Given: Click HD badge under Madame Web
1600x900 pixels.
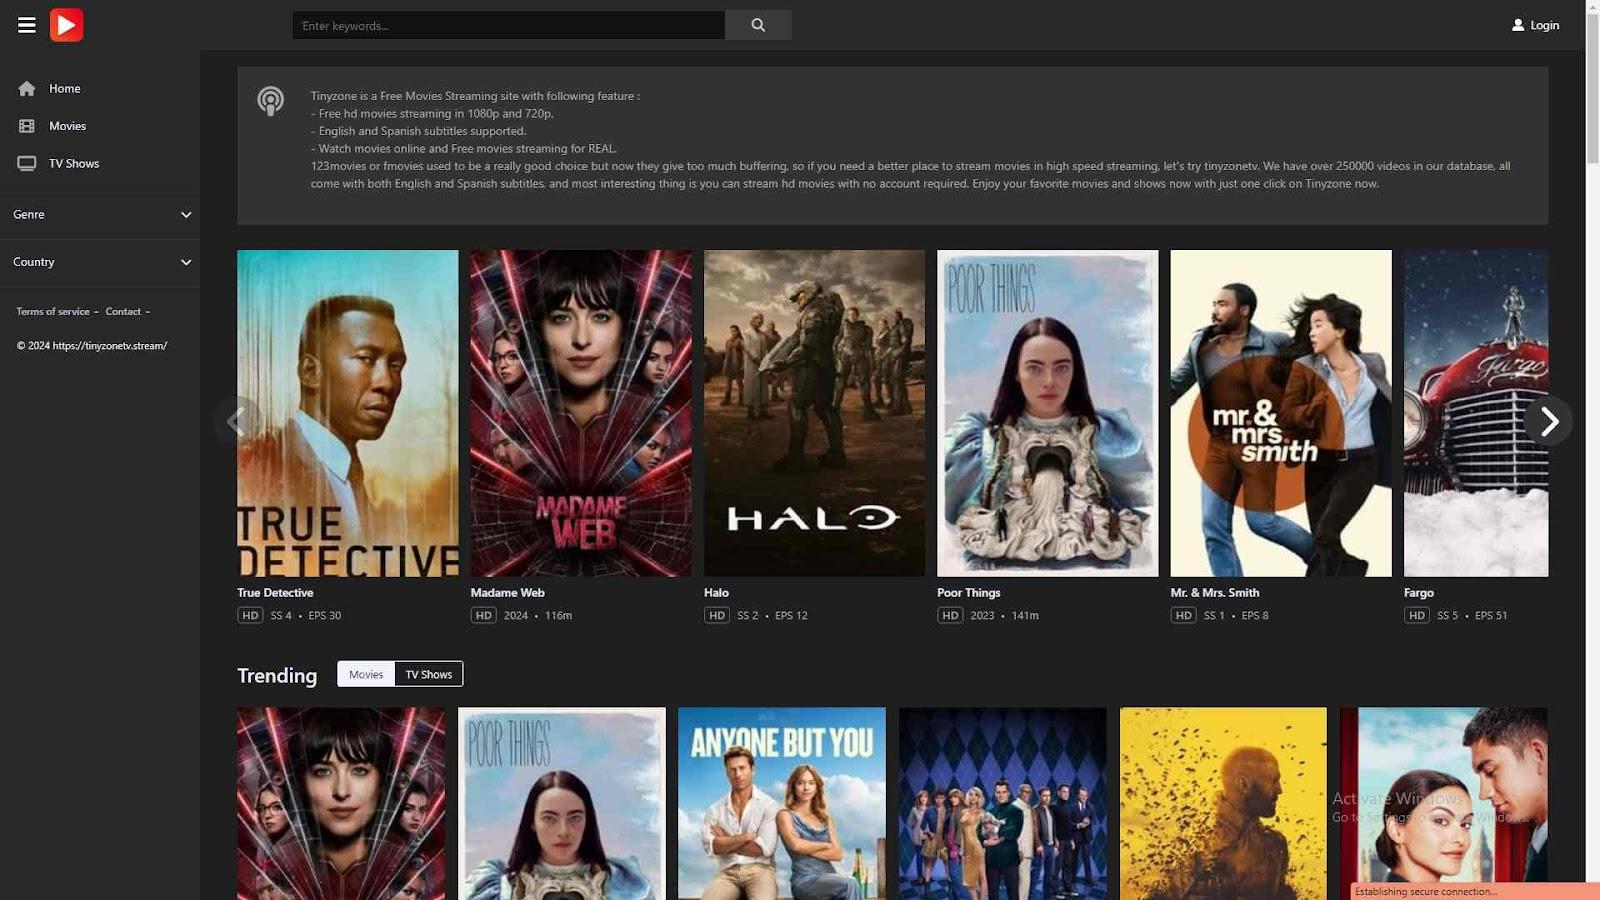Looking at the screenshot, I should click(484, 615).
